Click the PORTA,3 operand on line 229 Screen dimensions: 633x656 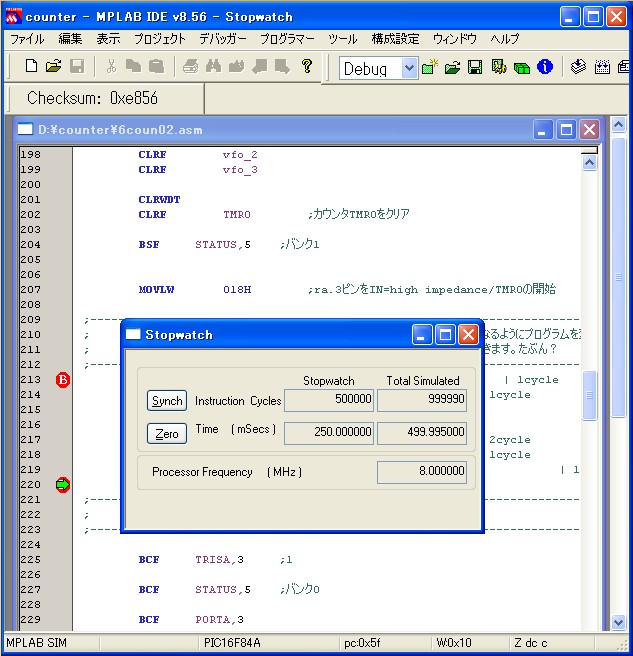point(219,620)
